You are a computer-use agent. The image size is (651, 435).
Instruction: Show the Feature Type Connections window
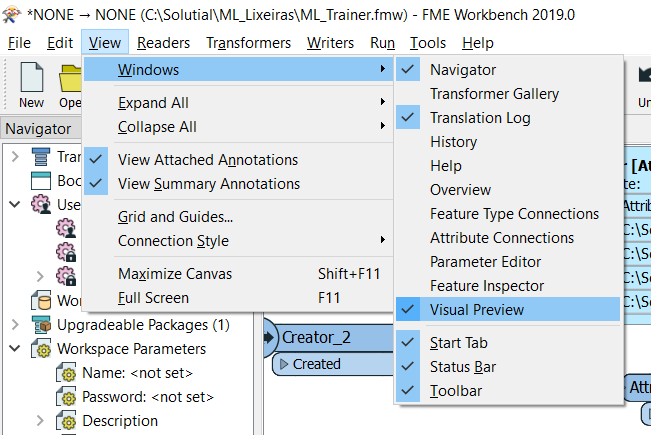tap(508, 214)
